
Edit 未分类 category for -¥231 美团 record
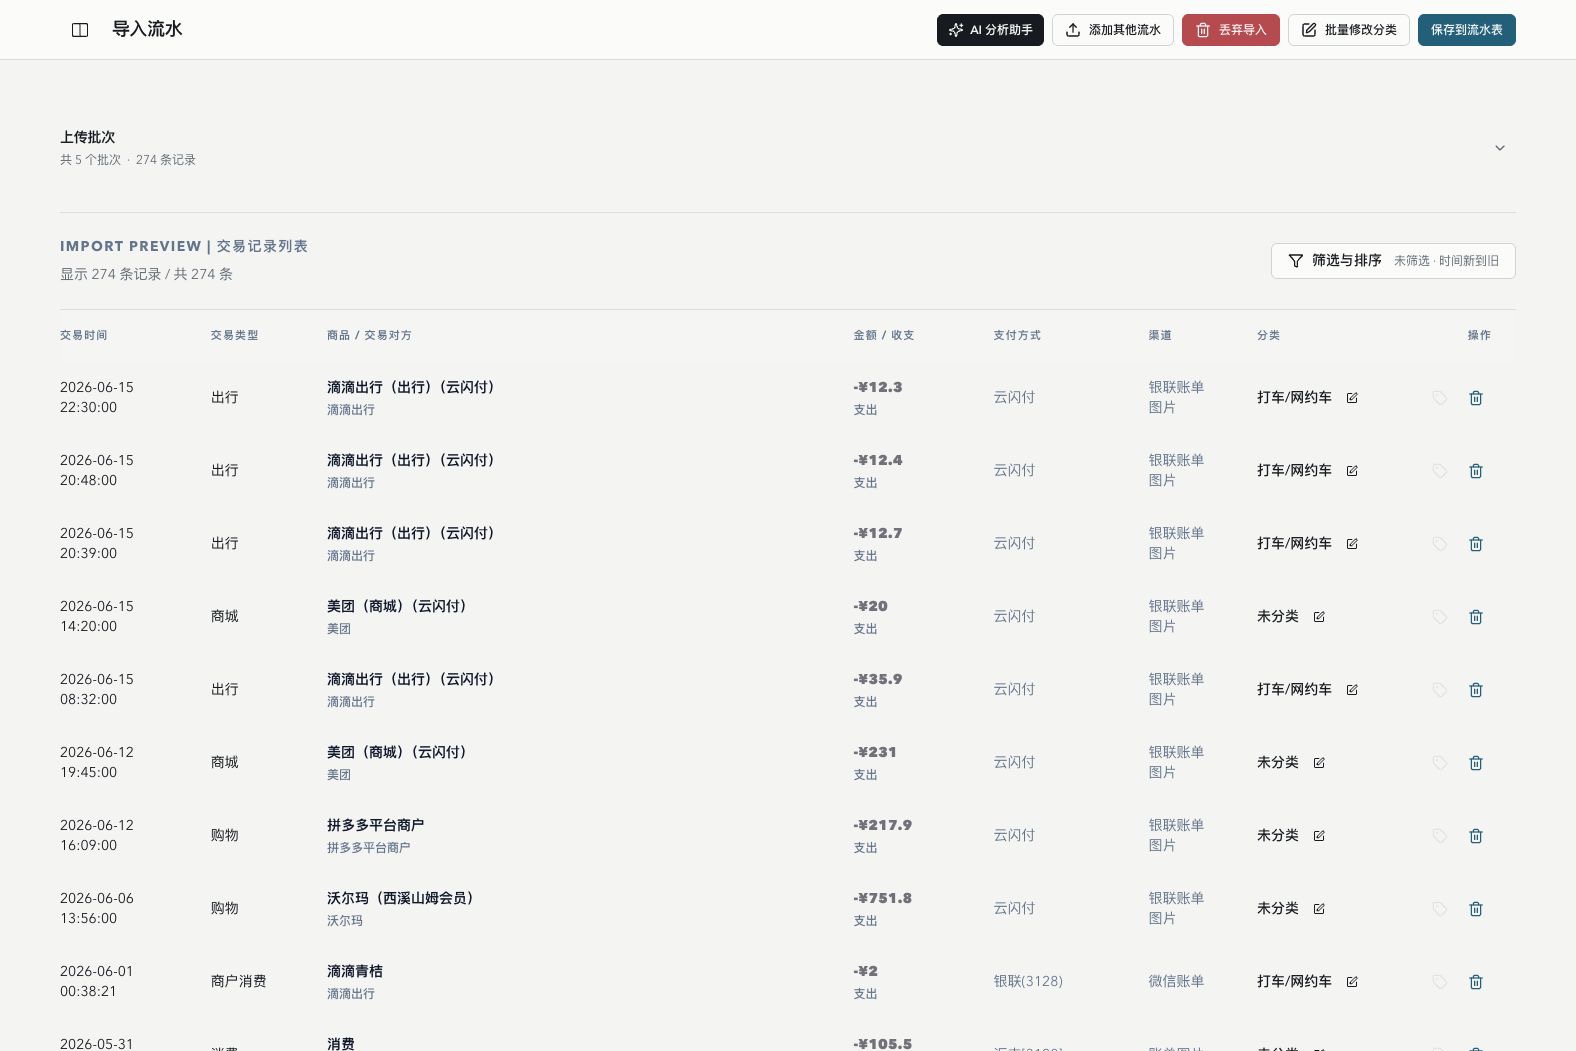1319,763
